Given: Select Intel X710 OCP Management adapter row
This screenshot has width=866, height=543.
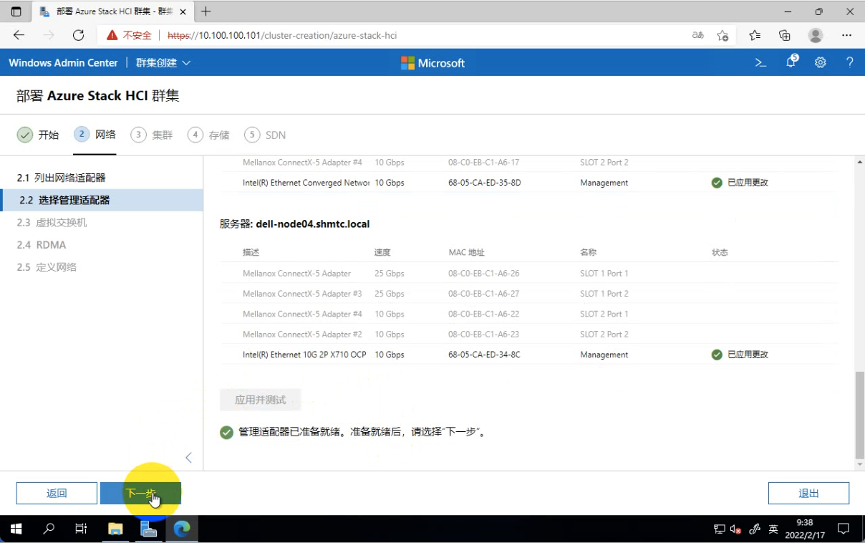Looking at the screenshot, I should tap(529, 355).
